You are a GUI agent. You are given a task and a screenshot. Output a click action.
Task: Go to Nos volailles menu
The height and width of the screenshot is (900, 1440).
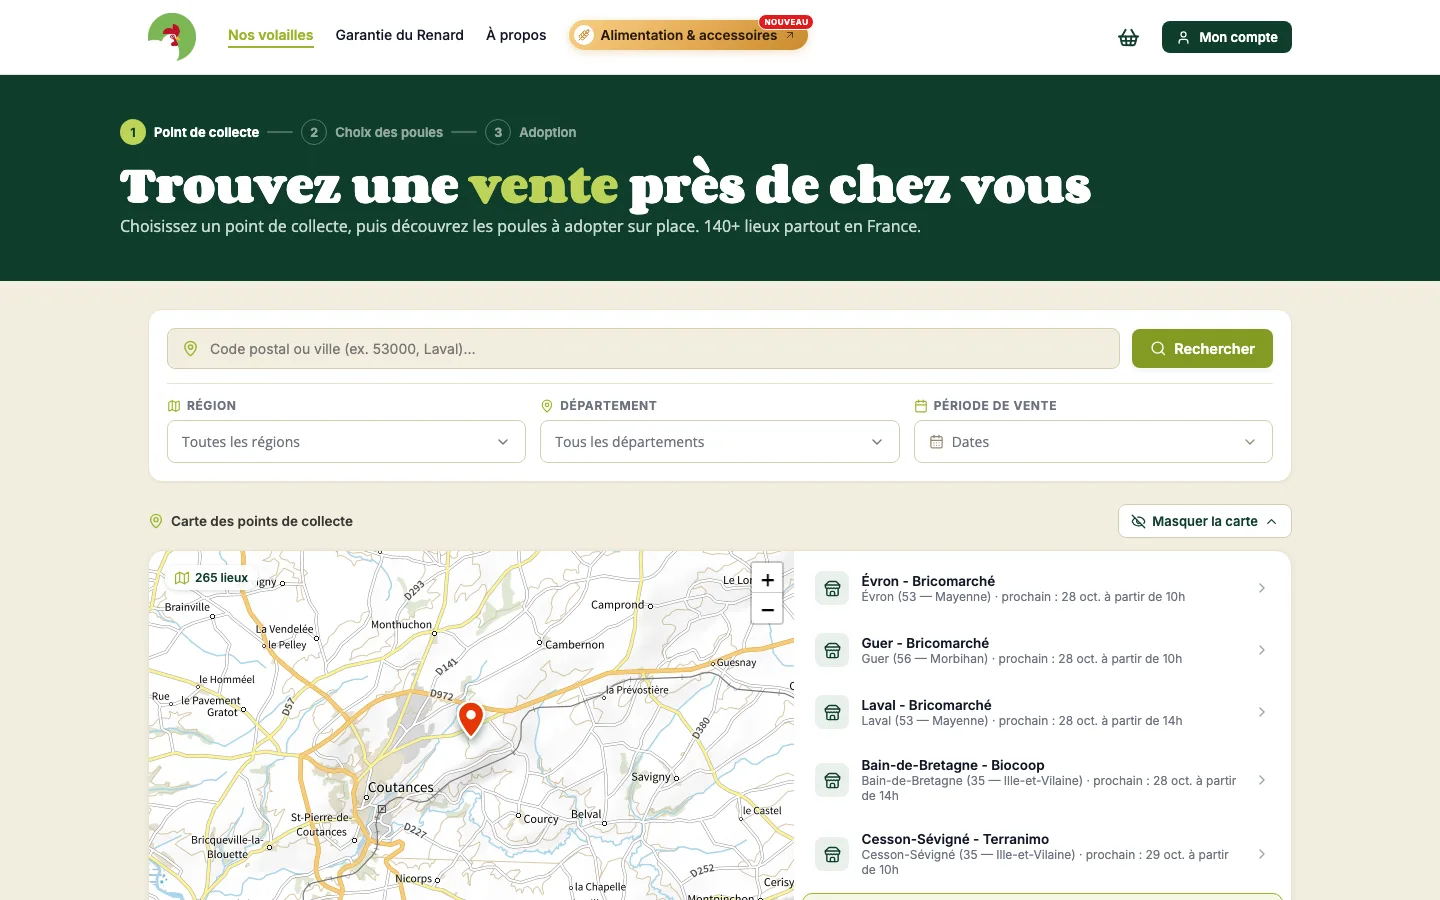tap(270, 35)
